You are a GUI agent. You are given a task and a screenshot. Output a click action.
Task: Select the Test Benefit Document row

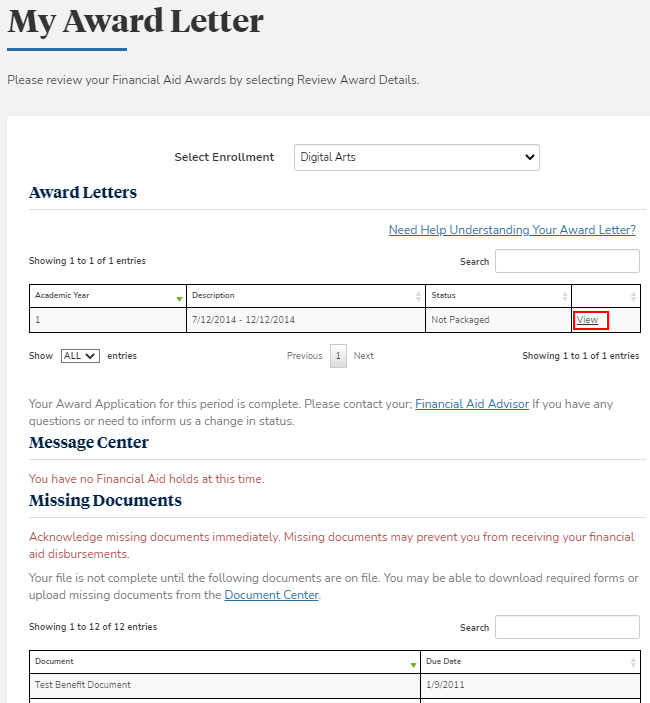(83, 685)
